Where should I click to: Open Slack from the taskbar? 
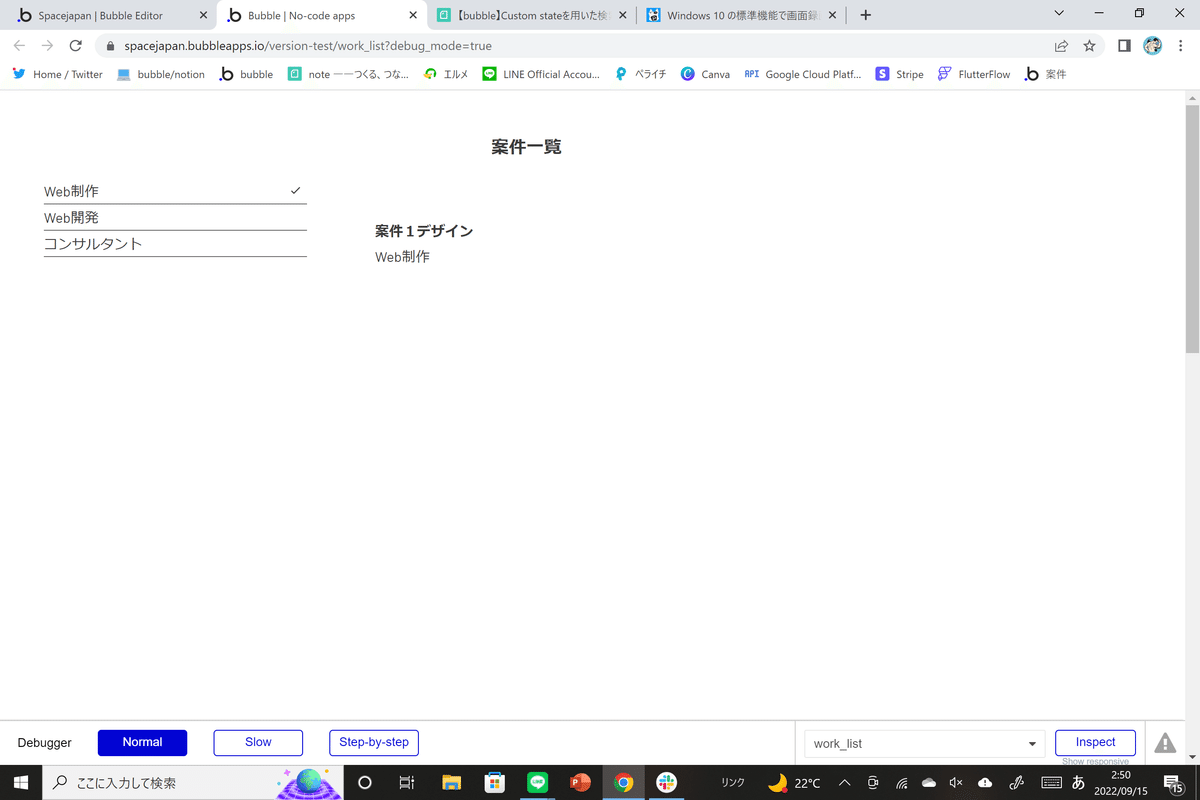click(666, 783)
